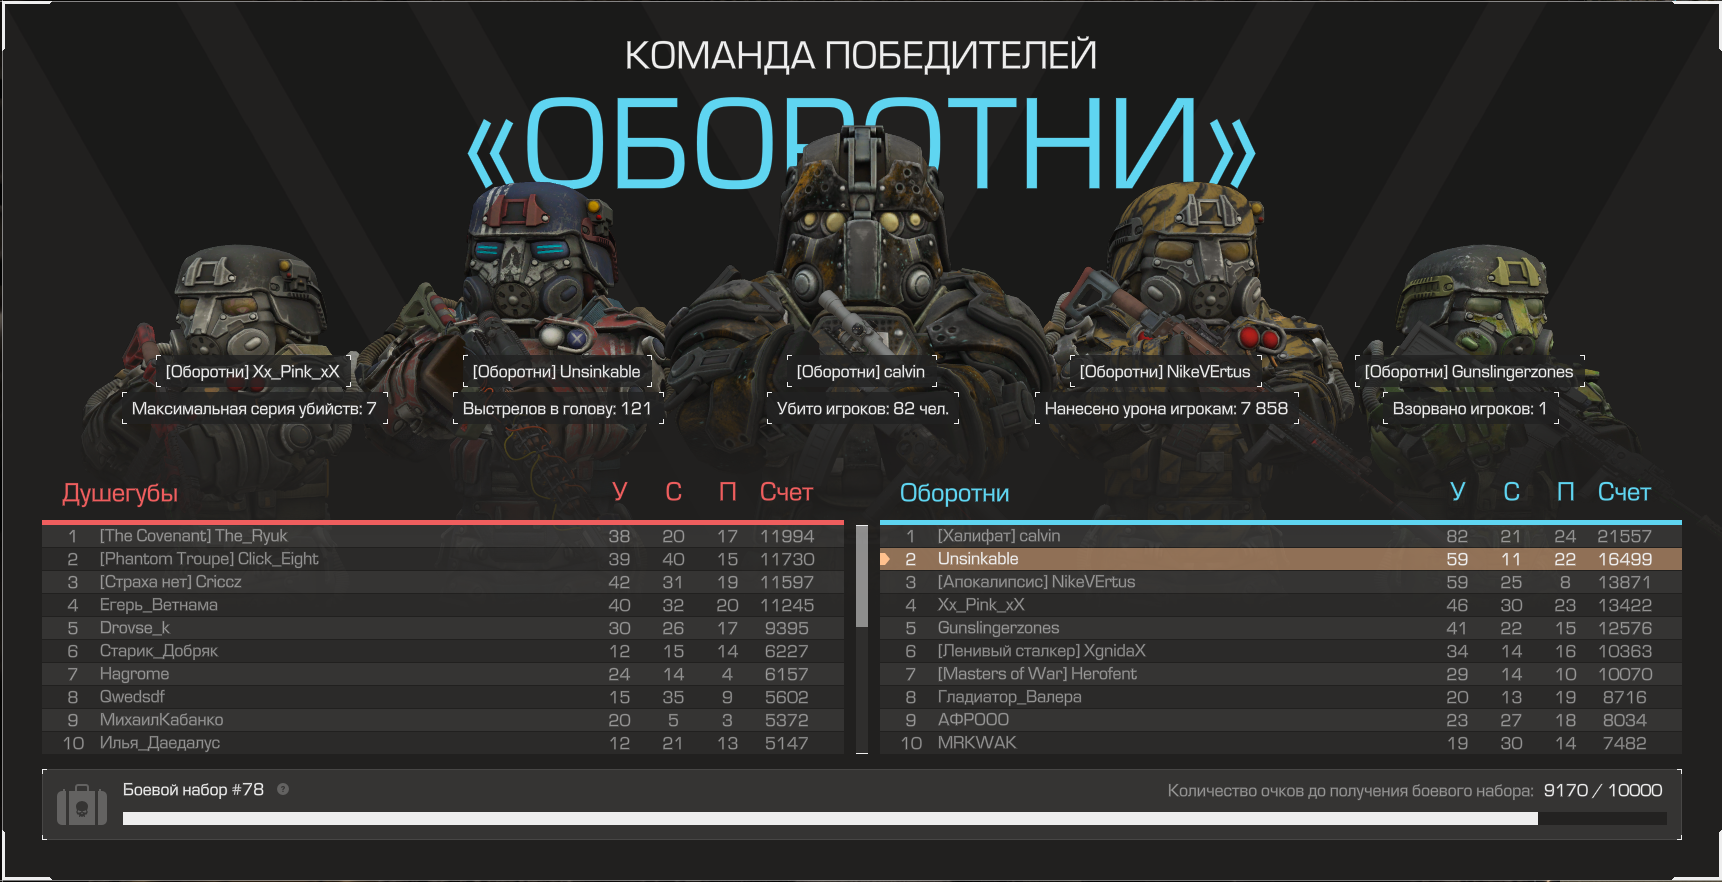Click the orange marker beside the Unsinkable row
1722x882 pixels.
point(885,559)
